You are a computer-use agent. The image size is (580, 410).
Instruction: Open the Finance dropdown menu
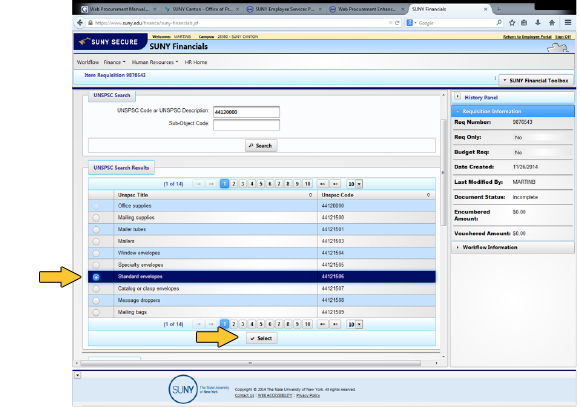[114, 62]
